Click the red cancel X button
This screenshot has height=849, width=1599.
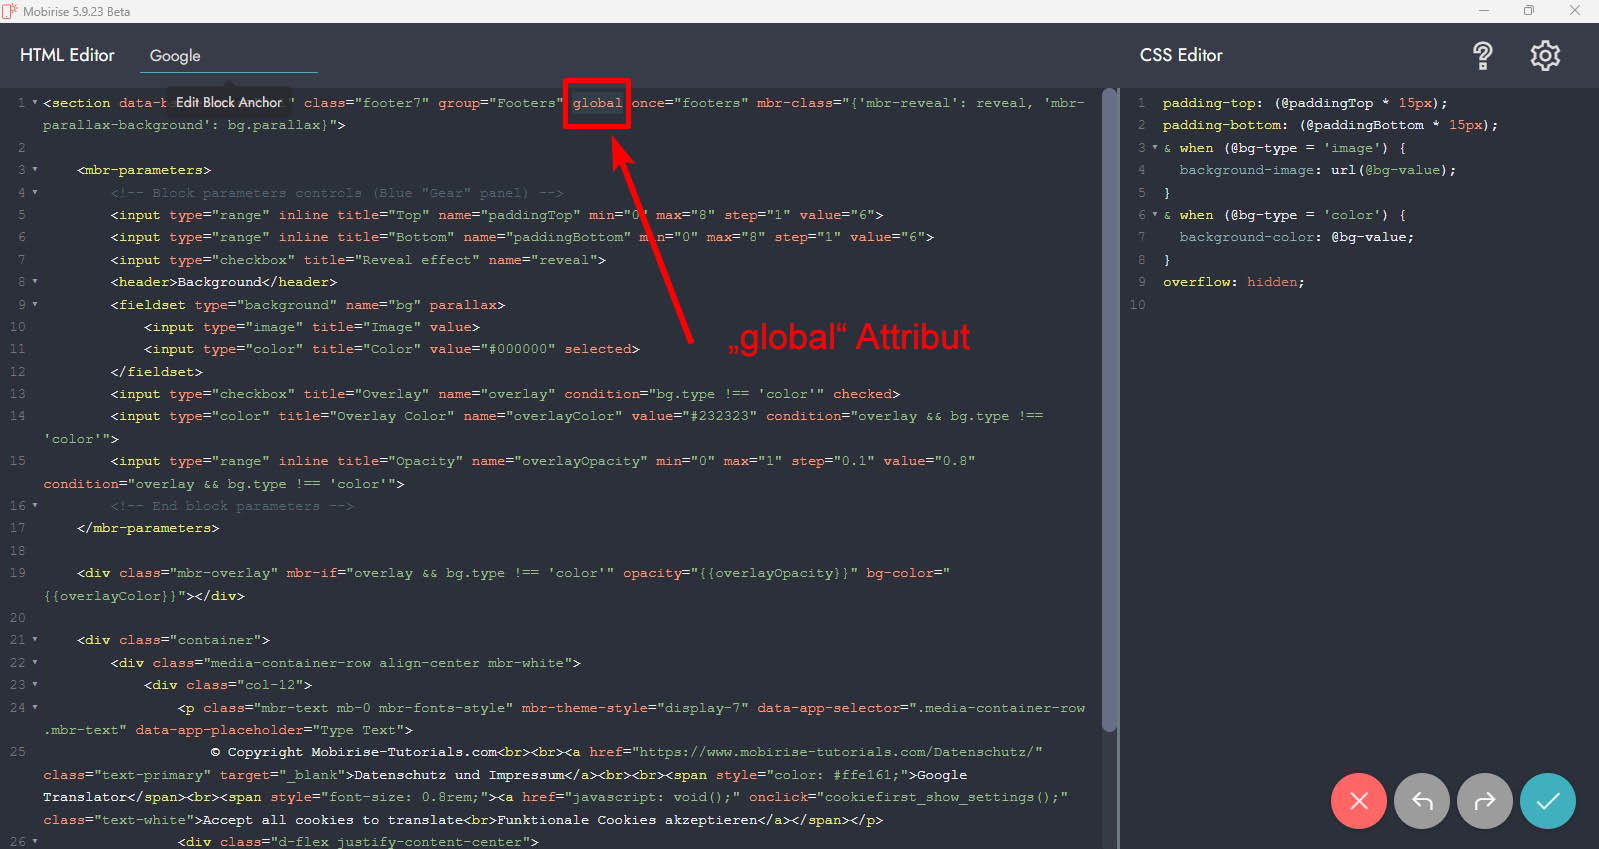(1358, 801)
